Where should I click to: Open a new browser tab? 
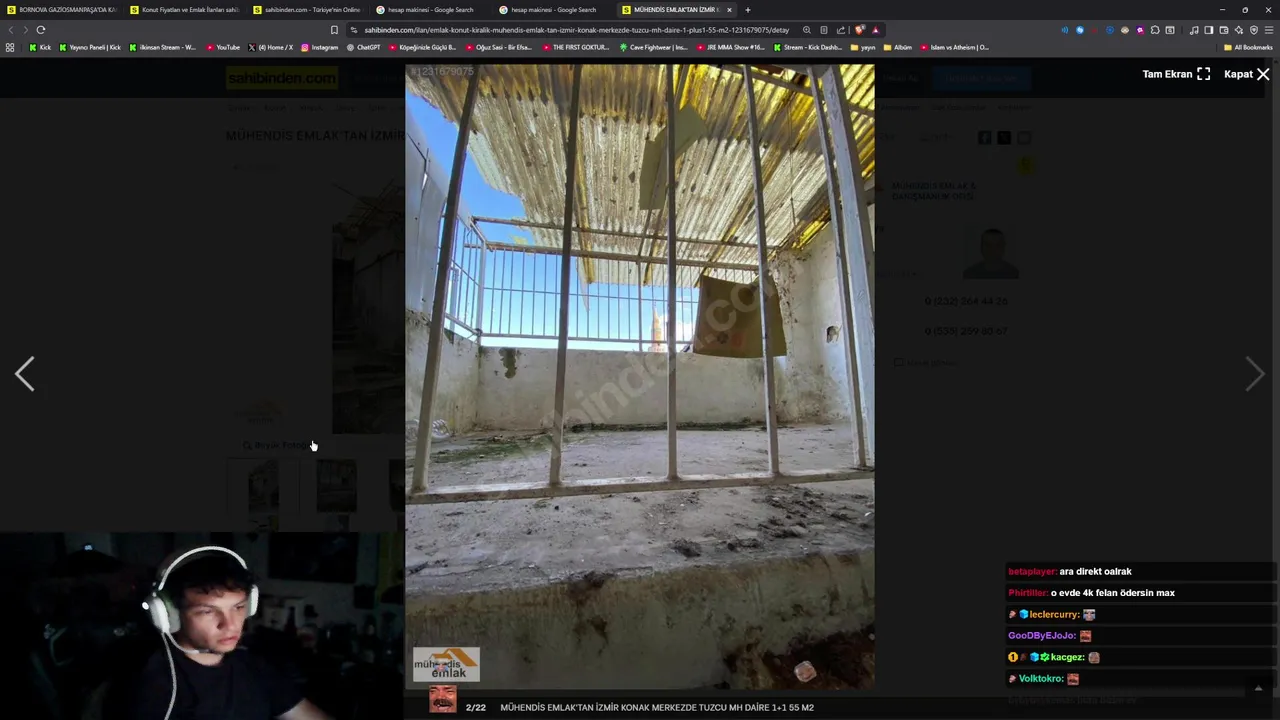pos(747,10)
